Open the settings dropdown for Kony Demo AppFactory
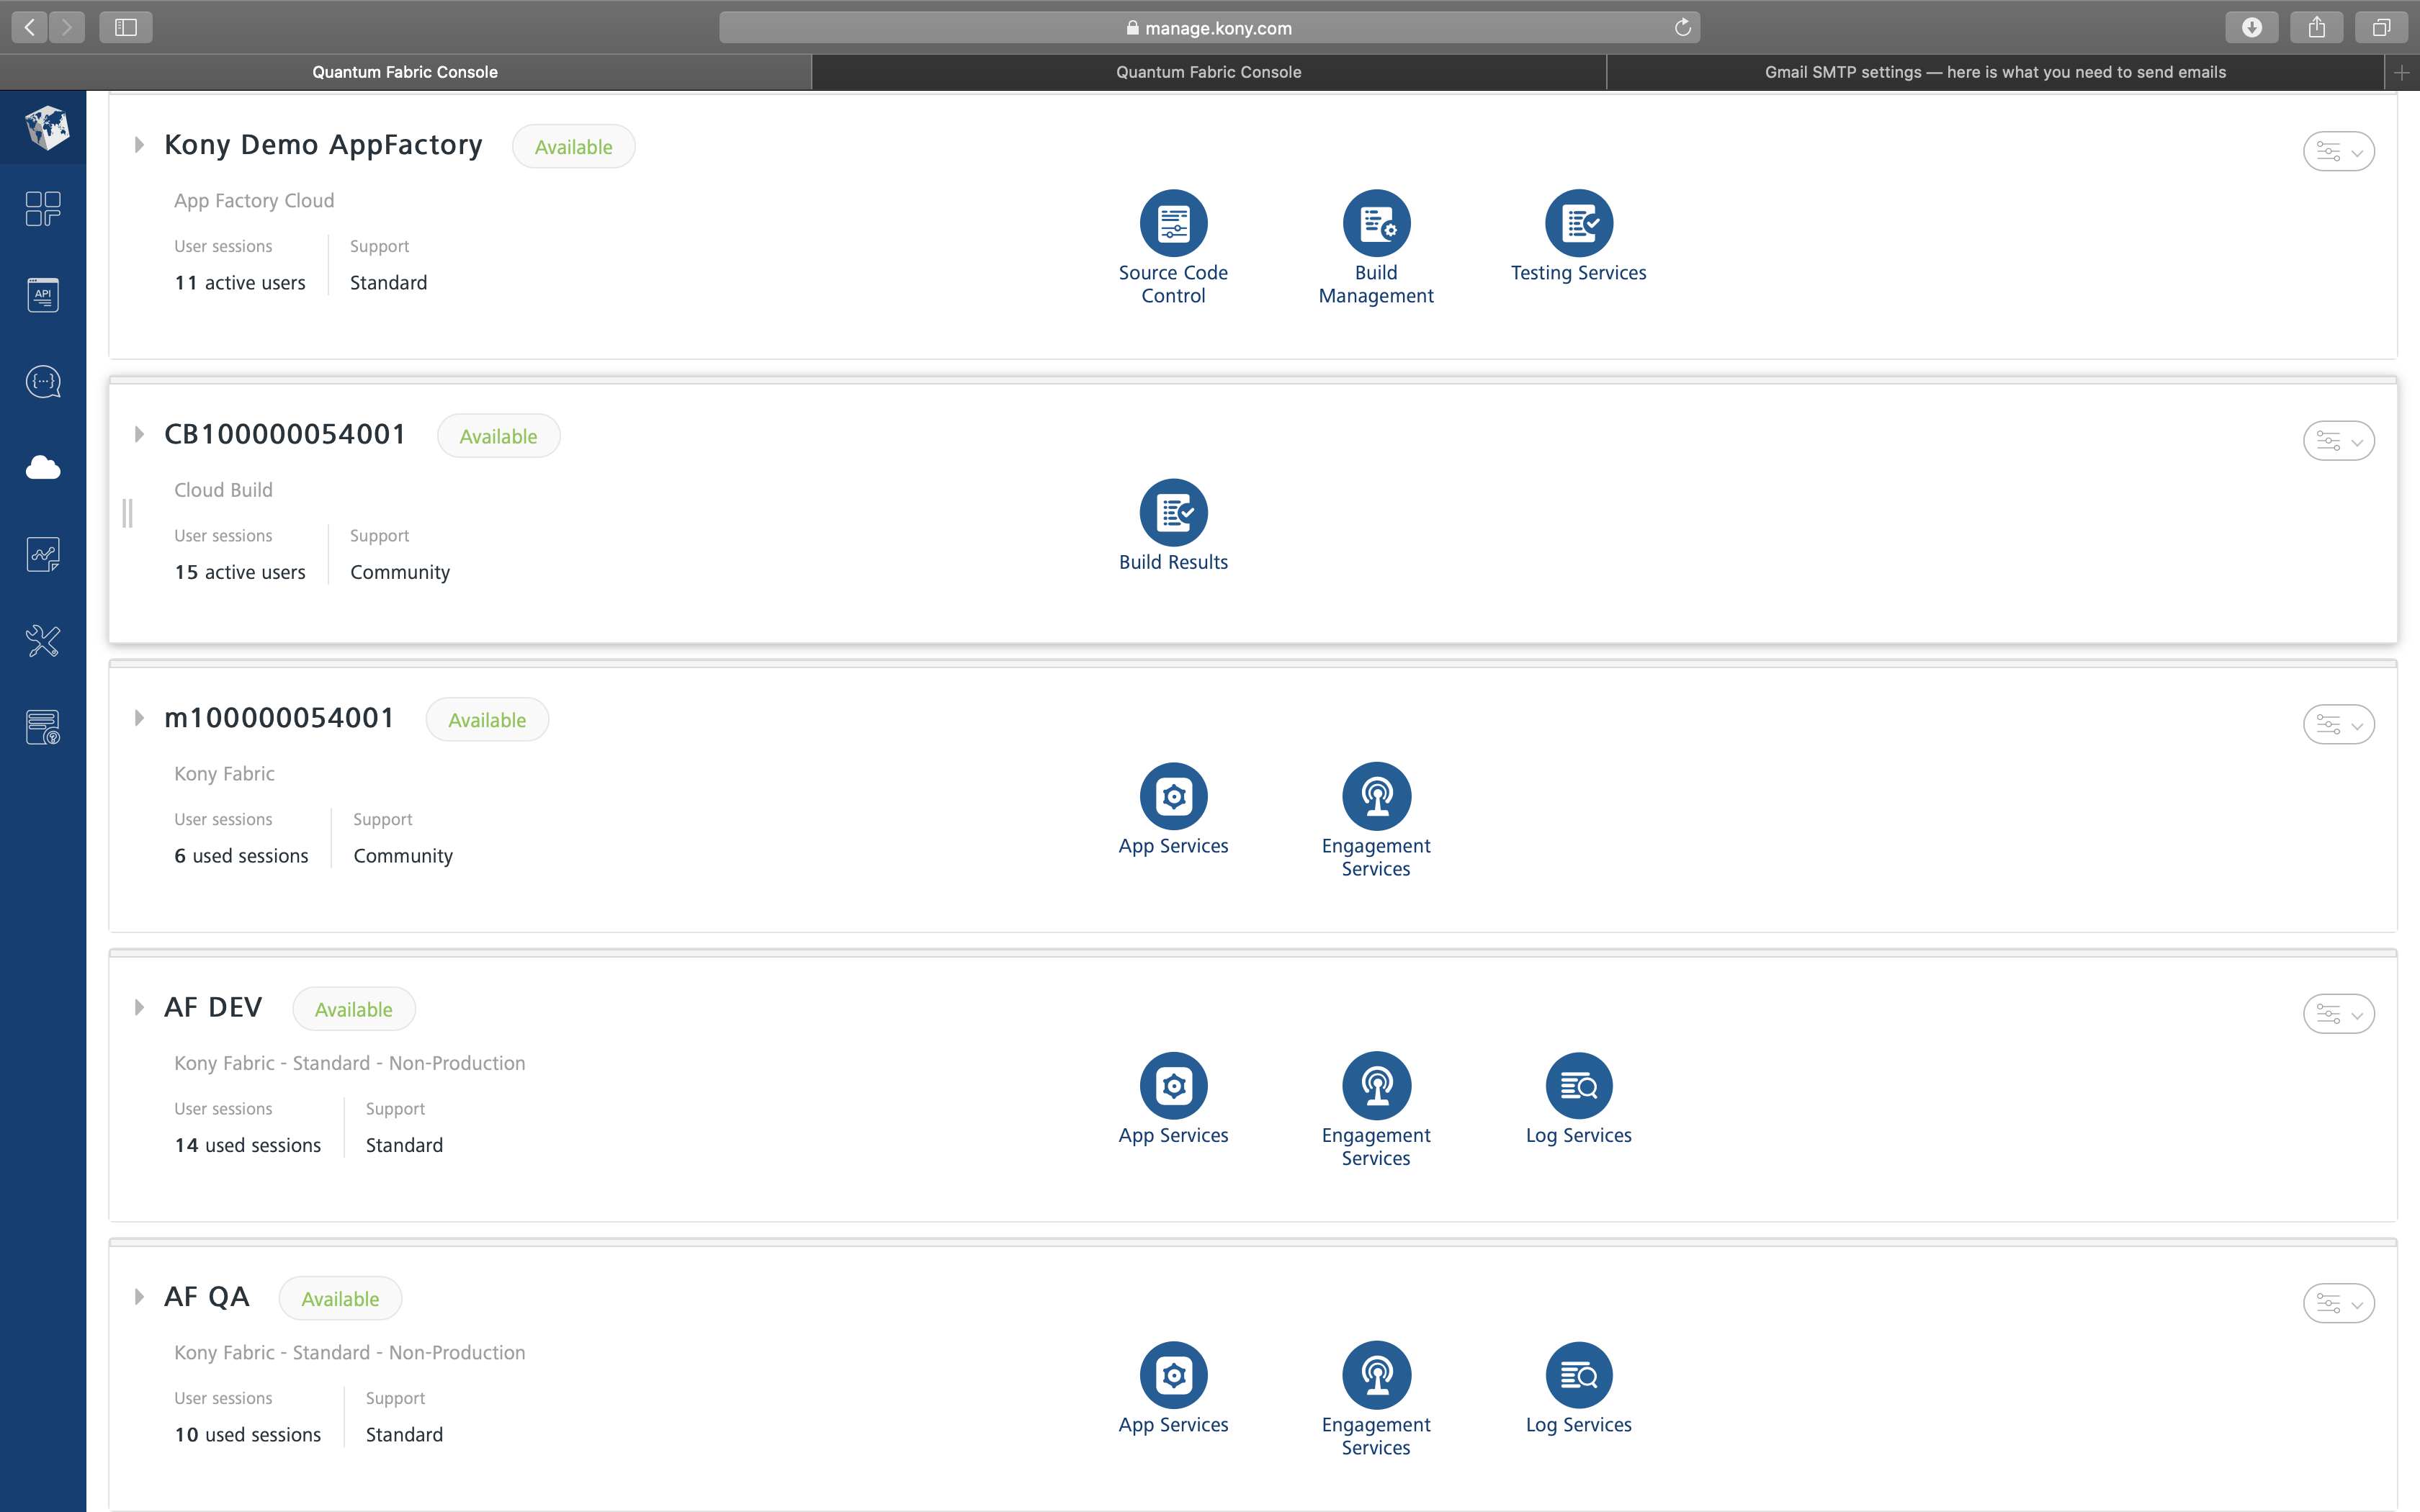The image size is (2420, 1512). tap(2340, 151)
